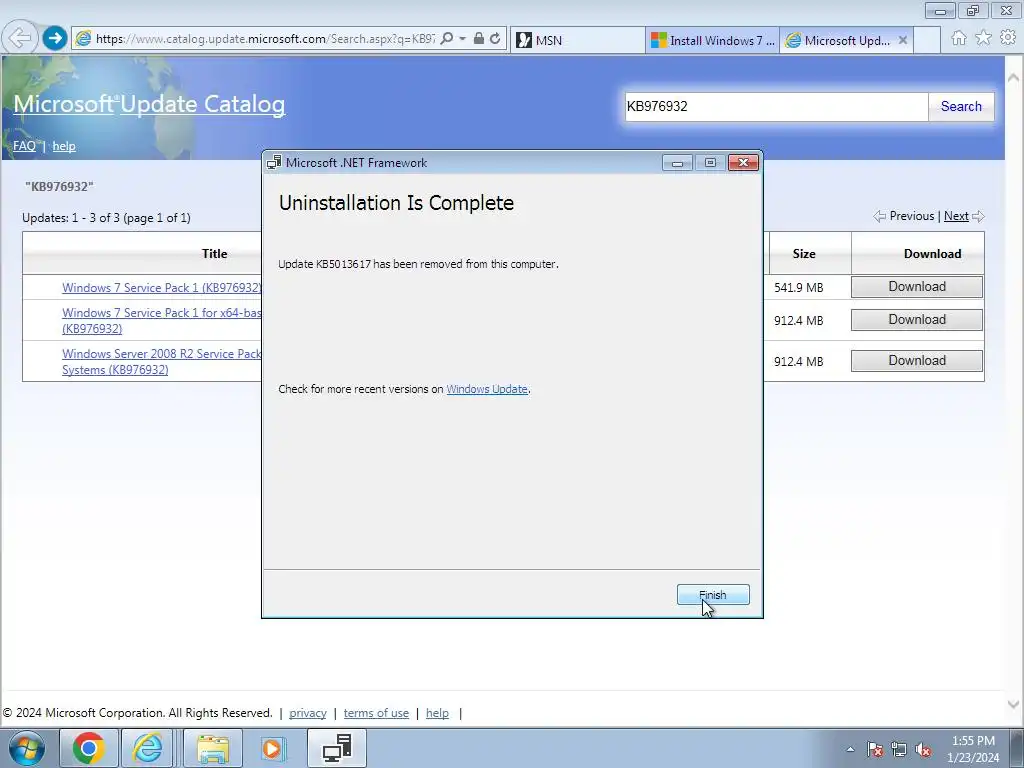Click the .NET Framework installer taskbar icon
Screen dimensions: 1024x768
click(337, 748)
